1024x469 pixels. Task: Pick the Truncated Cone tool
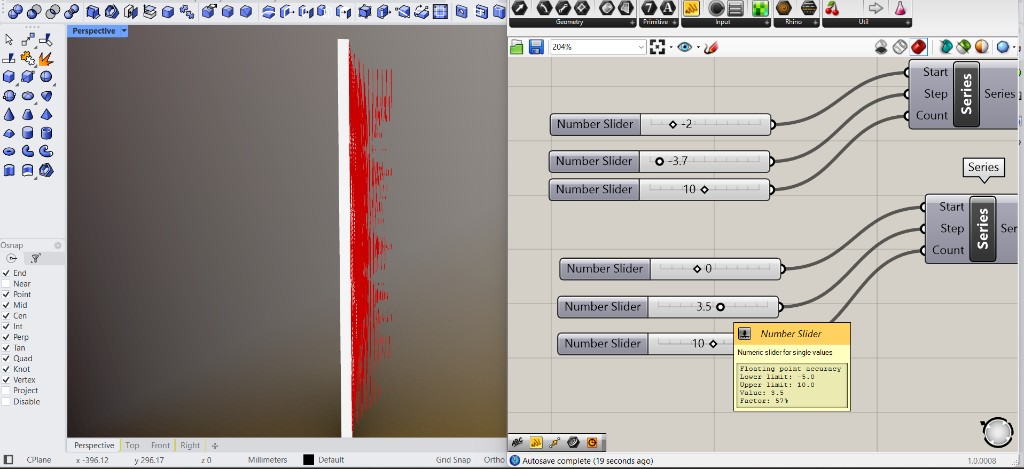click(x=27, y=115)
